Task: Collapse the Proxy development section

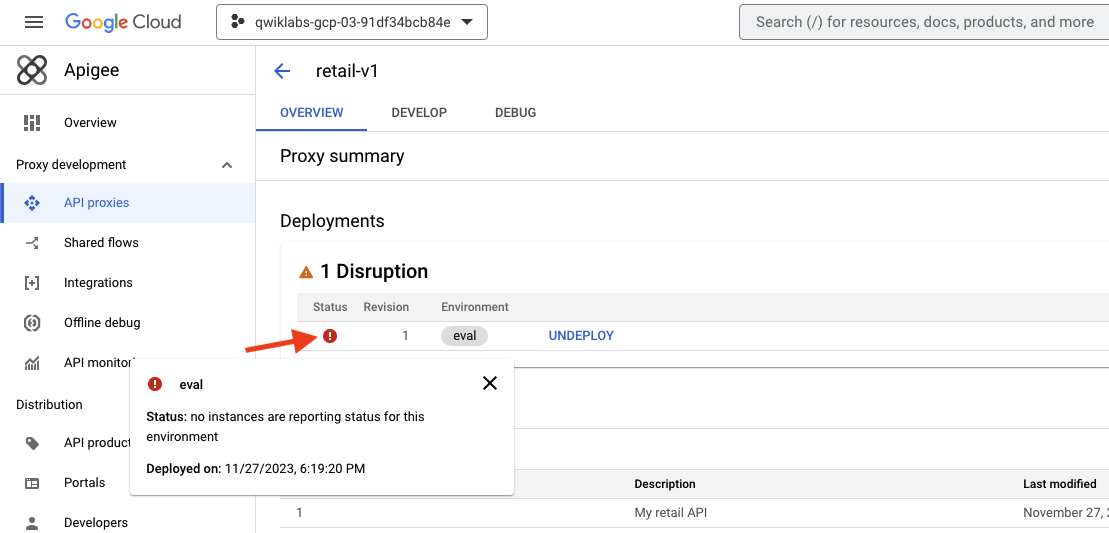Action: [x=227, y=165]
